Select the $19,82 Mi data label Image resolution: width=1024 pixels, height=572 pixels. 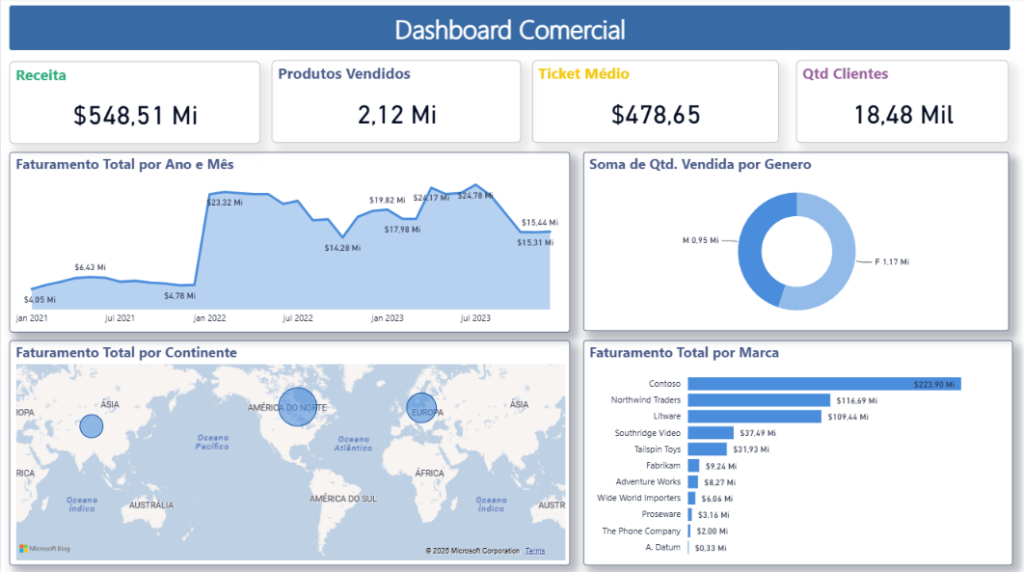point(387,200)
